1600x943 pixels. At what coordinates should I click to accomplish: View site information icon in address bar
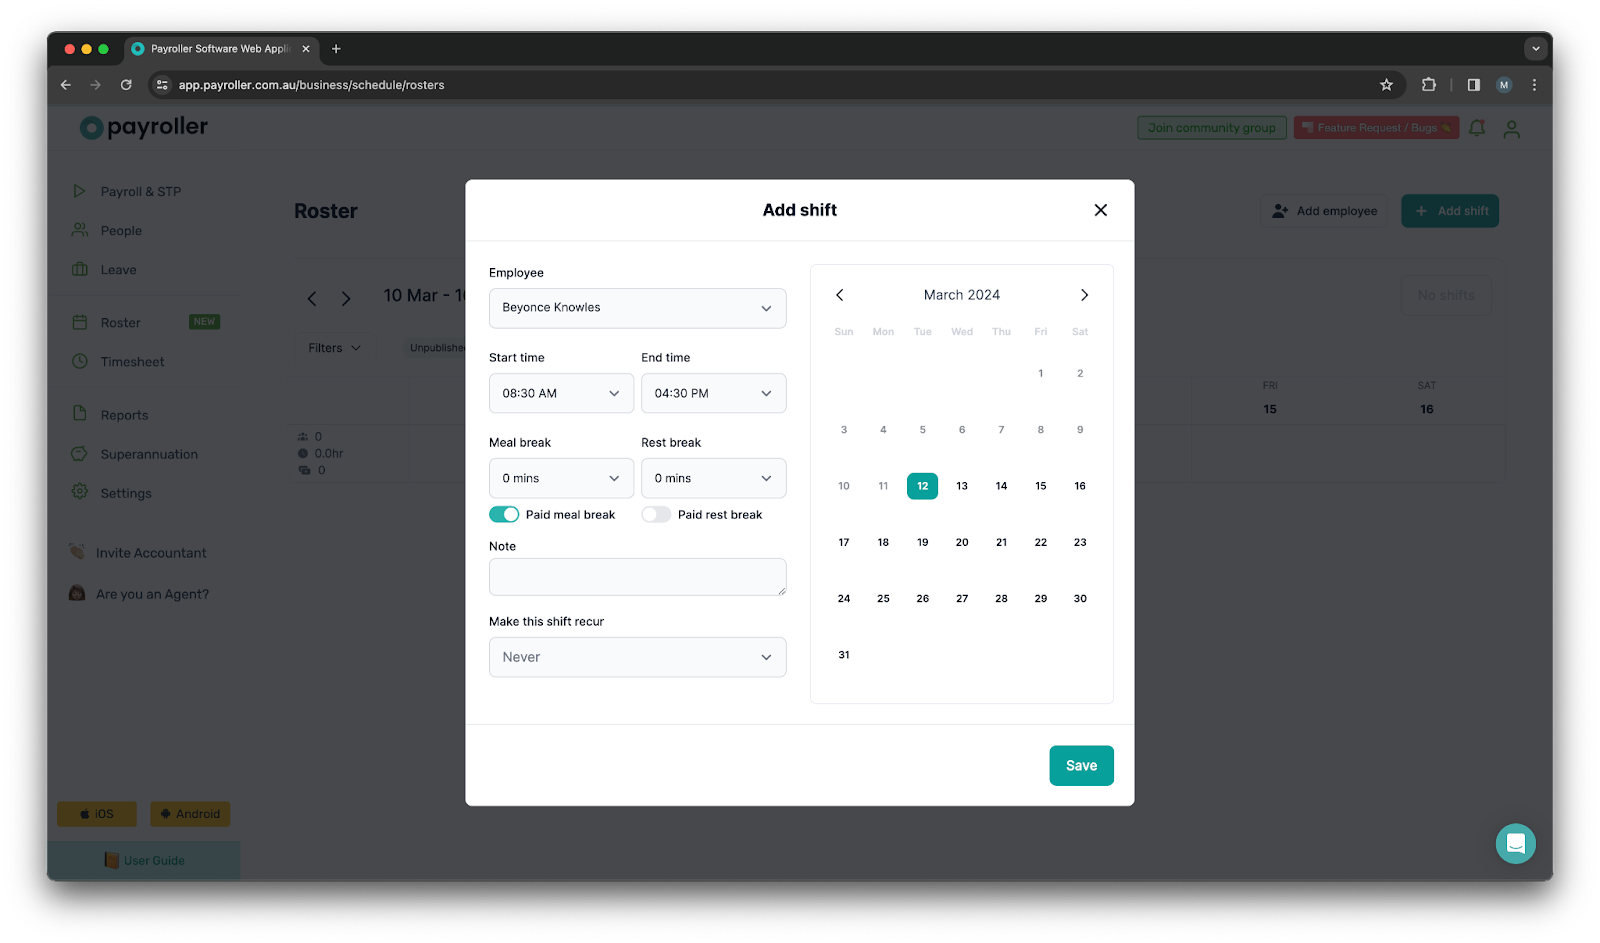[162, 85]
